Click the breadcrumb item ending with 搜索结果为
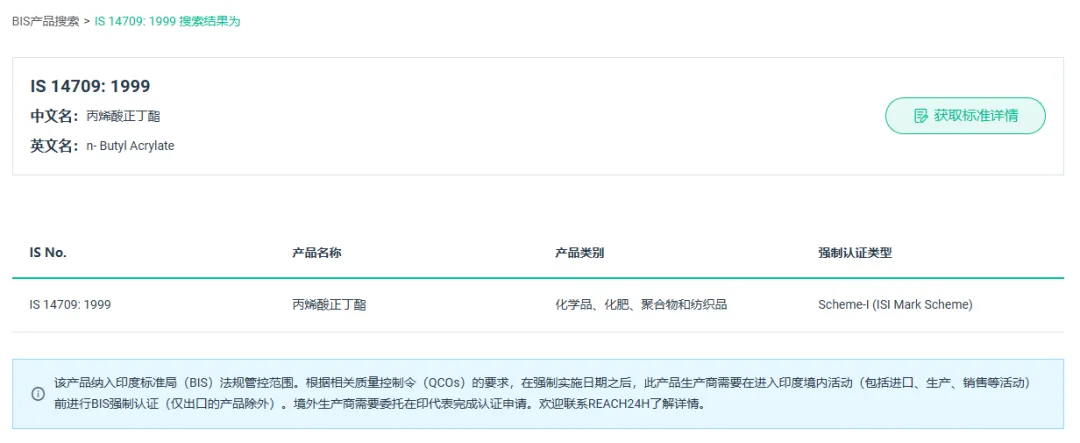 pos(167,21)
